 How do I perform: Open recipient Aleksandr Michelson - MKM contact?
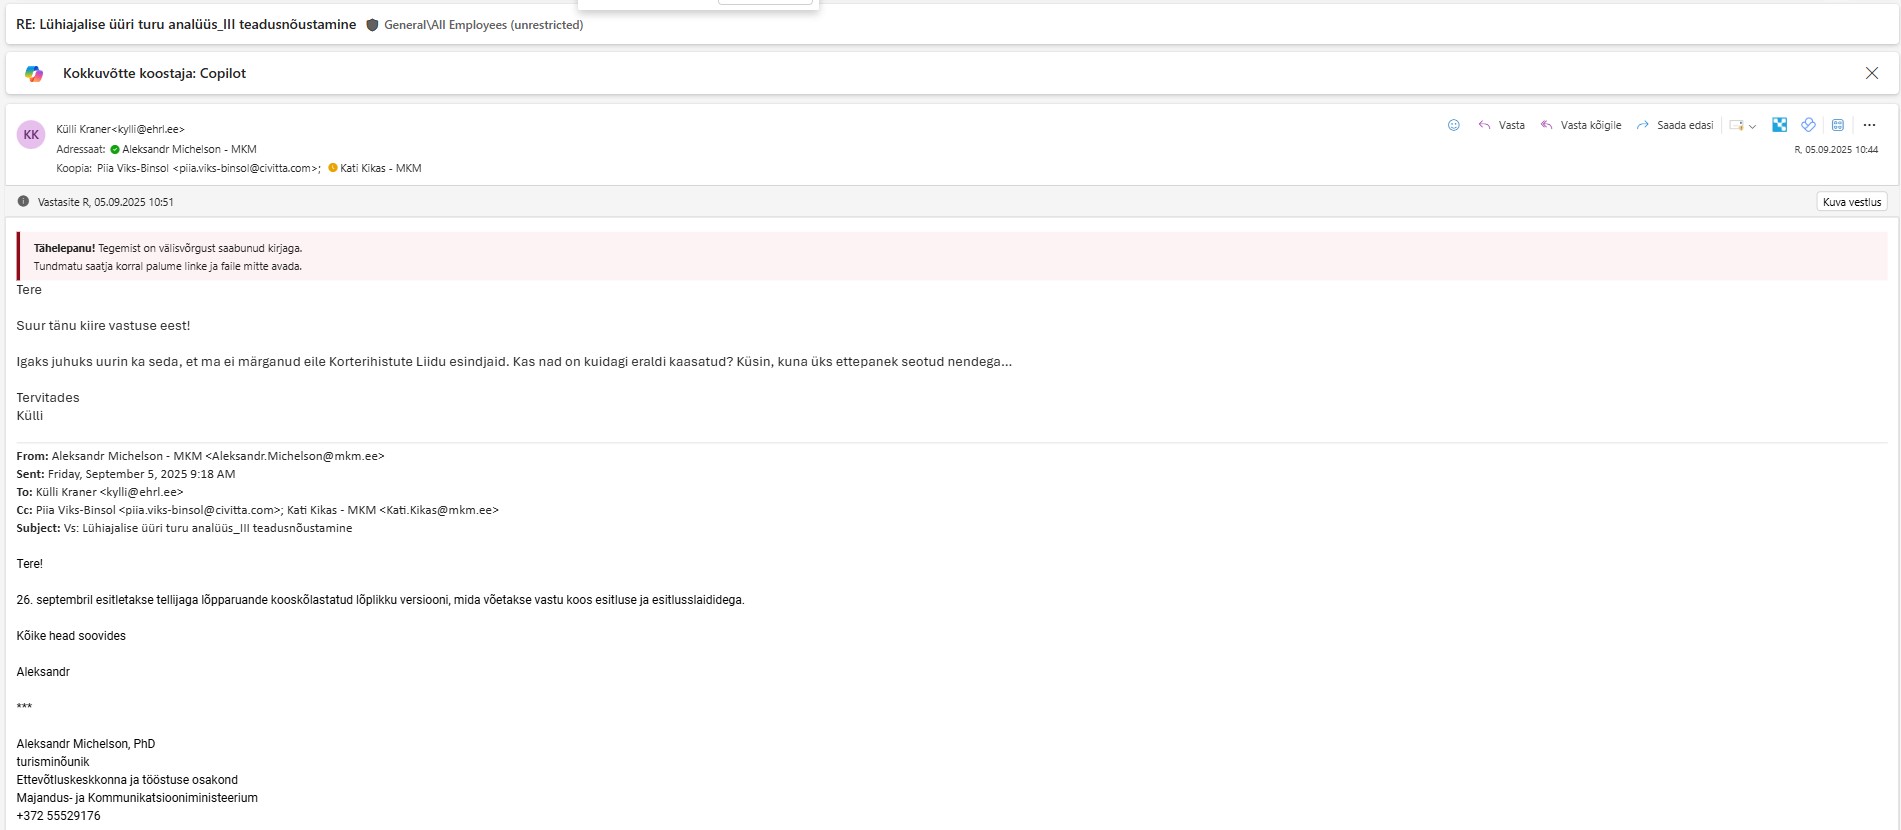(x=189, y=149)
